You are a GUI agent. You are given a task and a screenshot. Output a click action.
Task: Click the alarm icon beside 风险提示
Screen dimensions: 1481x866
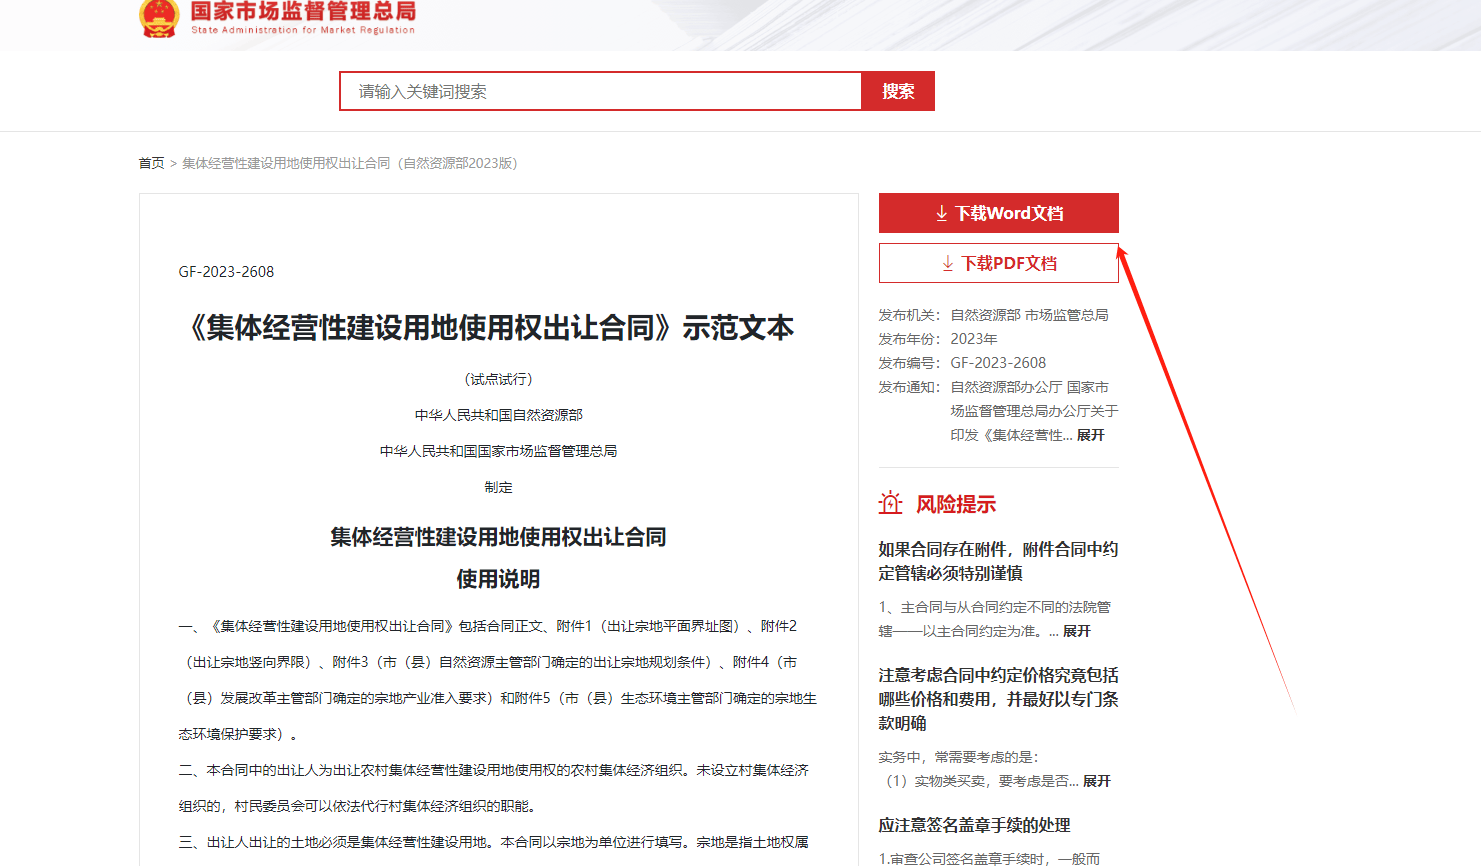click(890, 503)
